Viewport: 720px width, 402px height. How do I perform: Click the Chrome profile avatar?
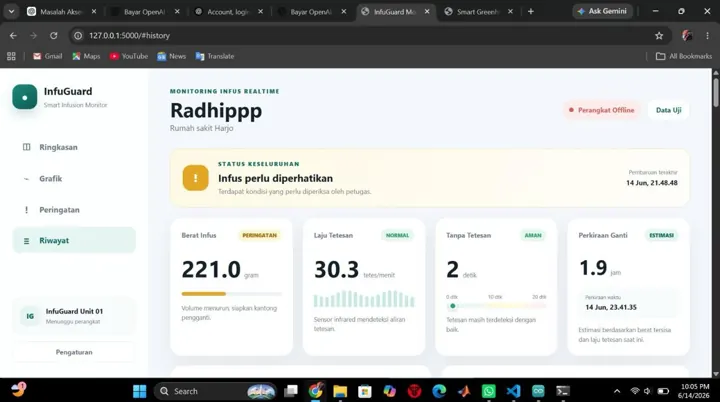[x=687, y=35]
